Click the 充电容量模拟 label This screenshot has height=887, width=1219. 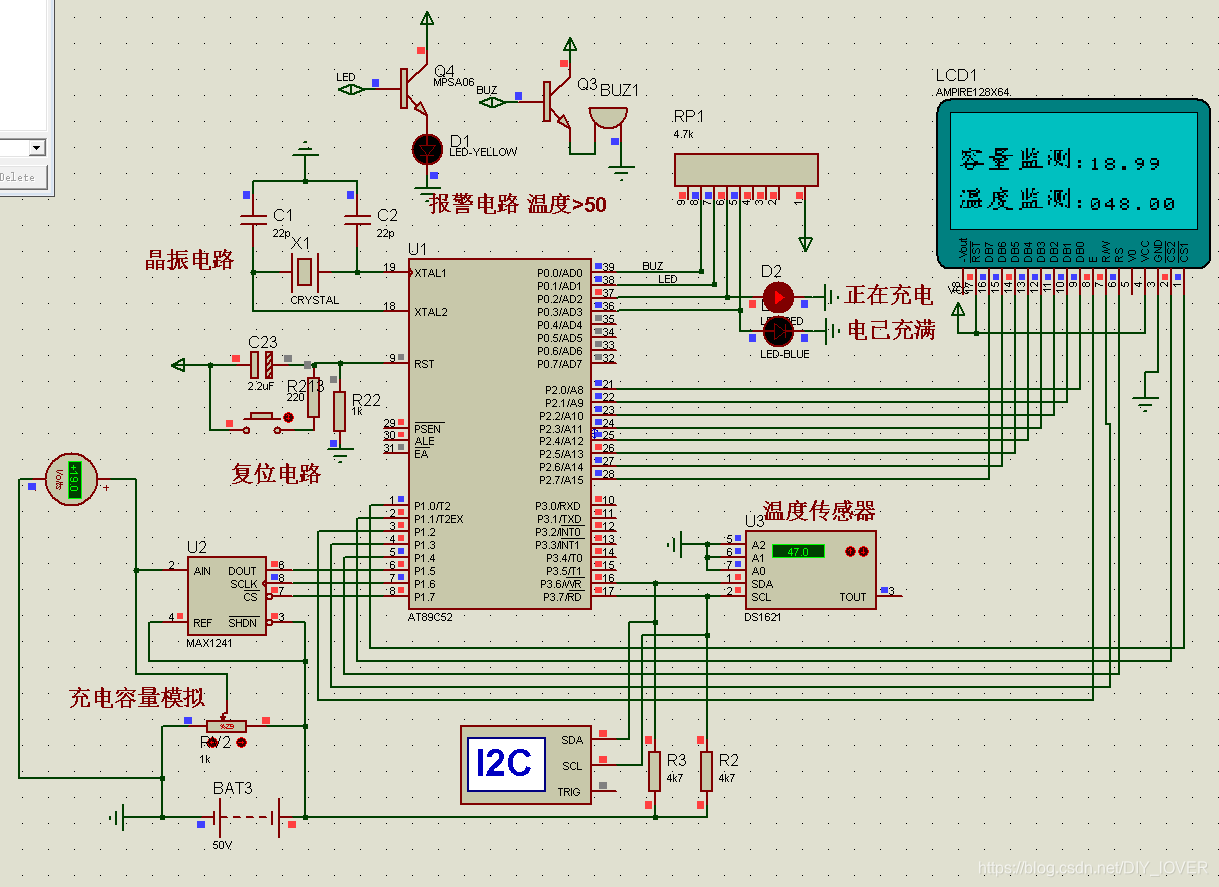[x=136, y=698]
